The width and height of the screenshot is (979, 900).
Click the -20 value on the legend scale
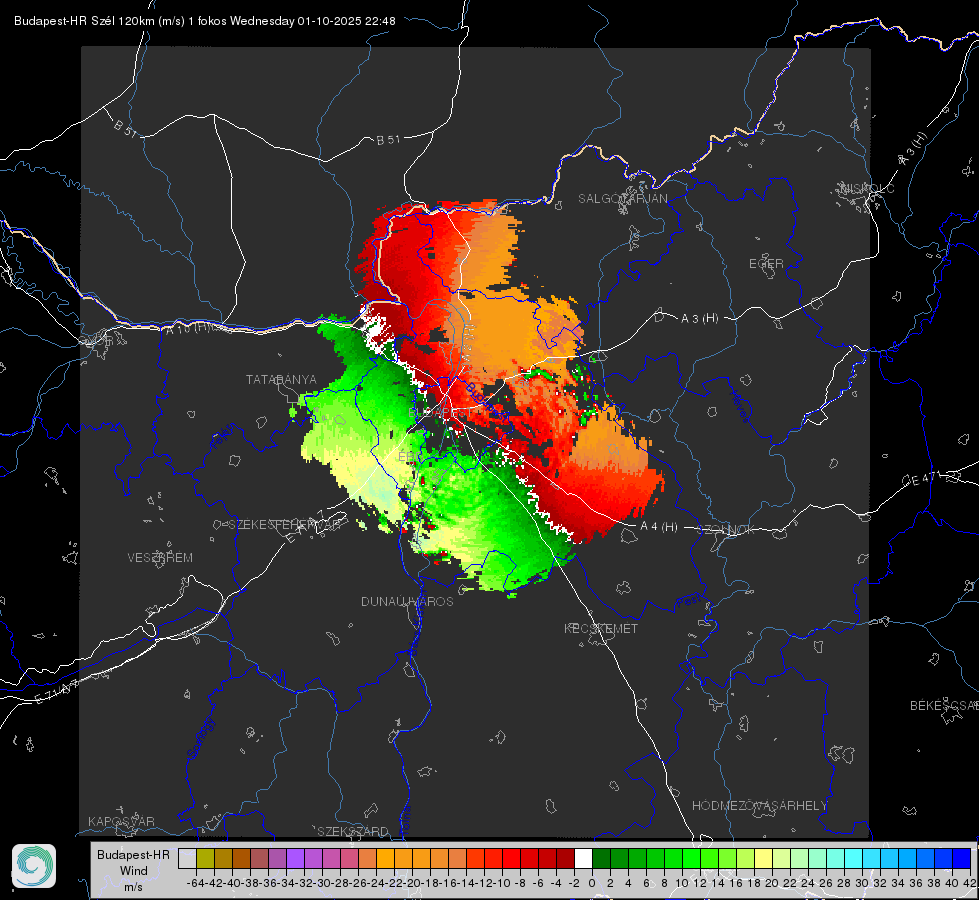(x=412, y=883)
